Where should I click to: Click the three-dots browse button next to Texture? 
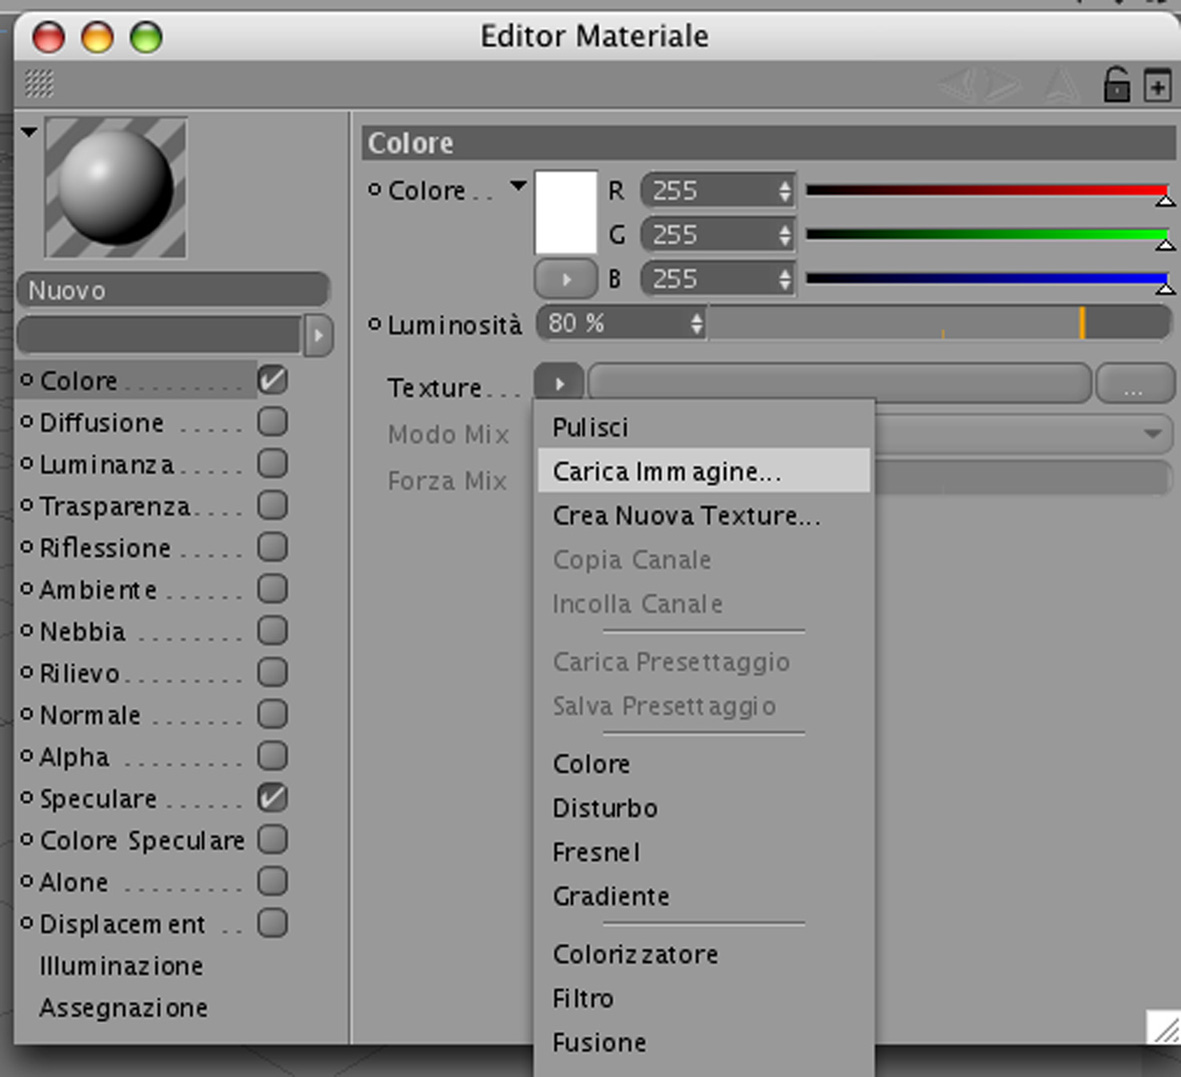[x=1134, y=384]
